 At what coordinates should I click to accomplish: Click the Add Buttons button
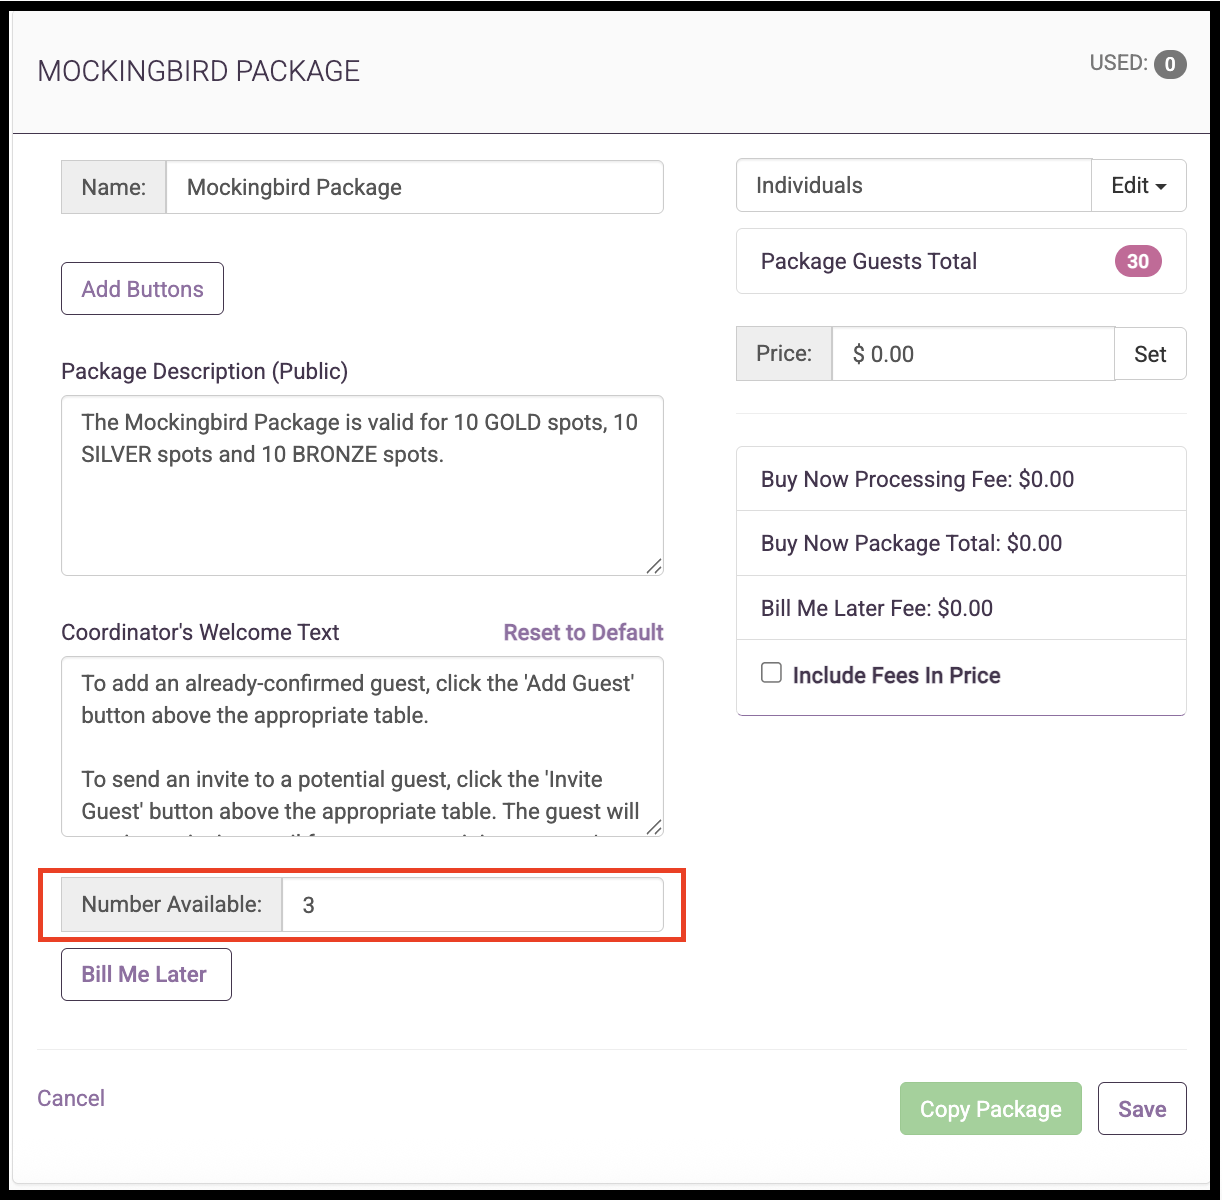point(142,289)
